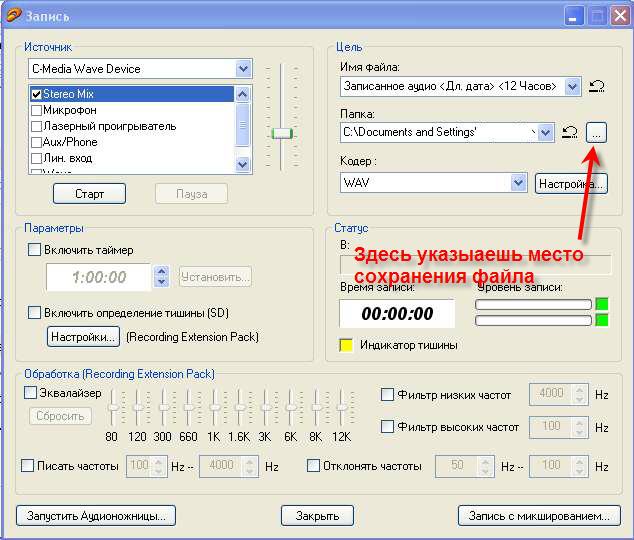634x540 pixels.
Task: Click Запустить Аудионожницы button
Action: click(x=96, y=516)
